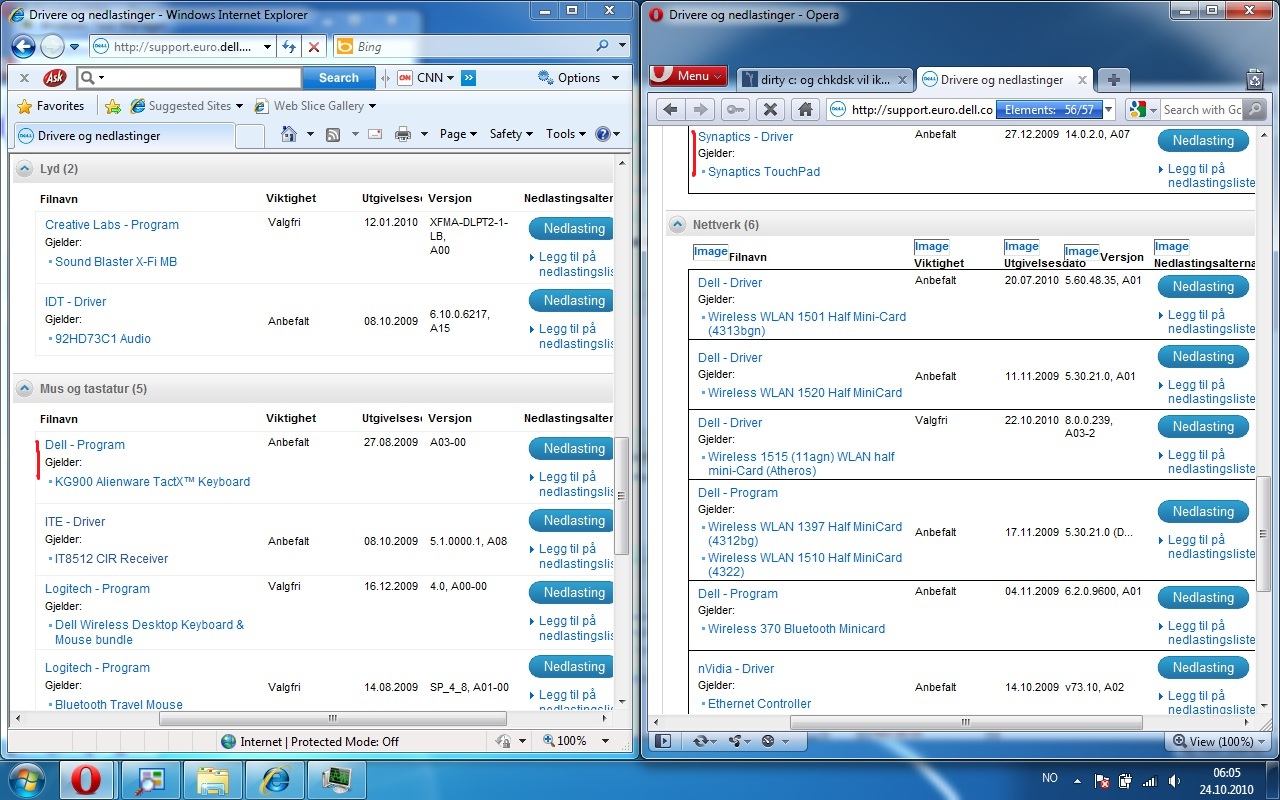Close the Ask toolbar in IE
This screenshot has width=1280, height=800.
(25, 78)
